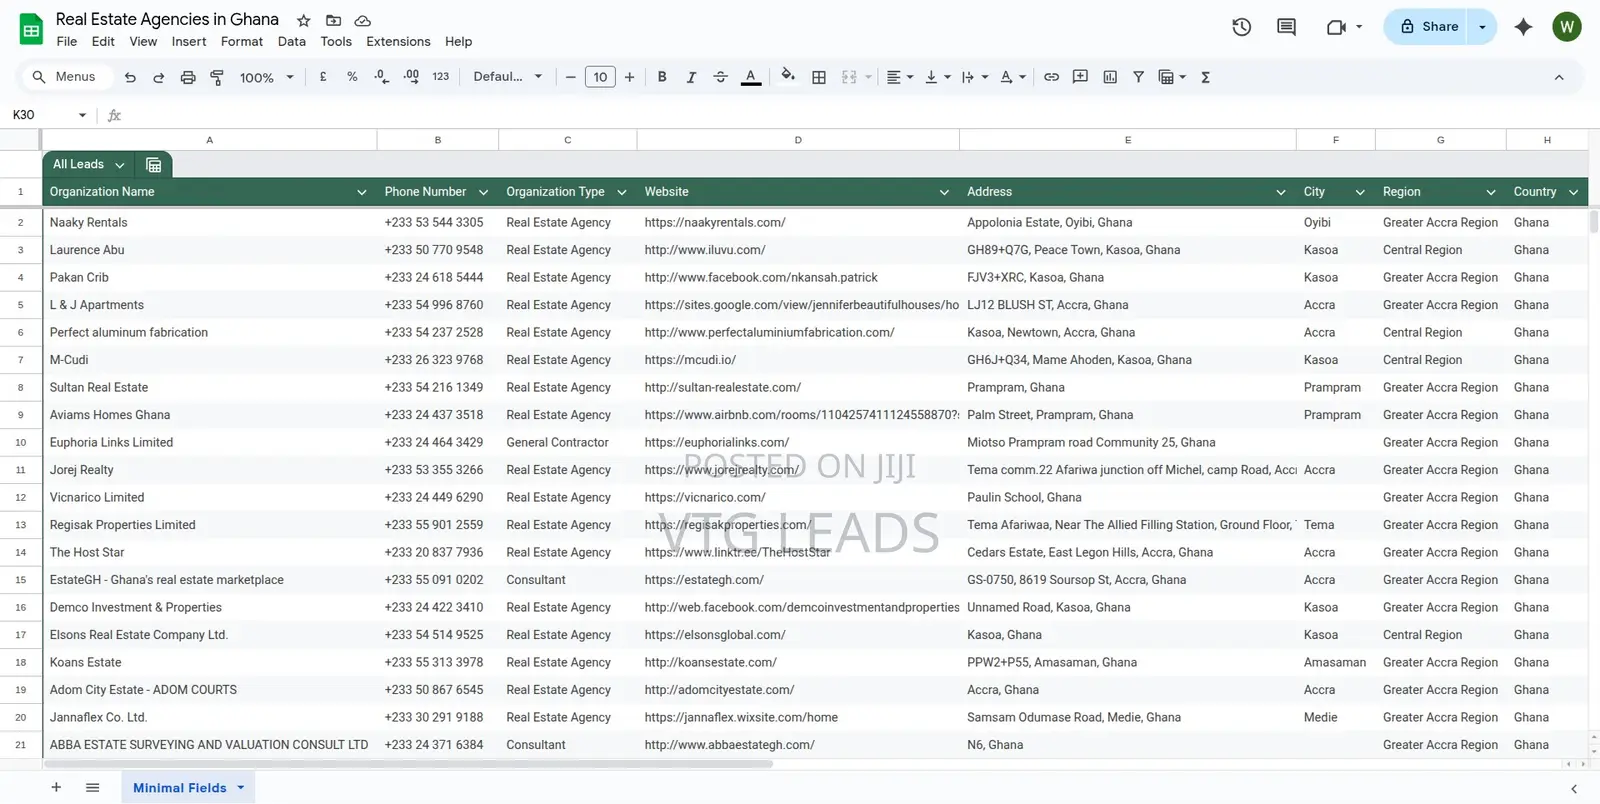Screen dimensions: 1600x804
Task: Show side panel arrow icon
Action: coord(1574,789)
